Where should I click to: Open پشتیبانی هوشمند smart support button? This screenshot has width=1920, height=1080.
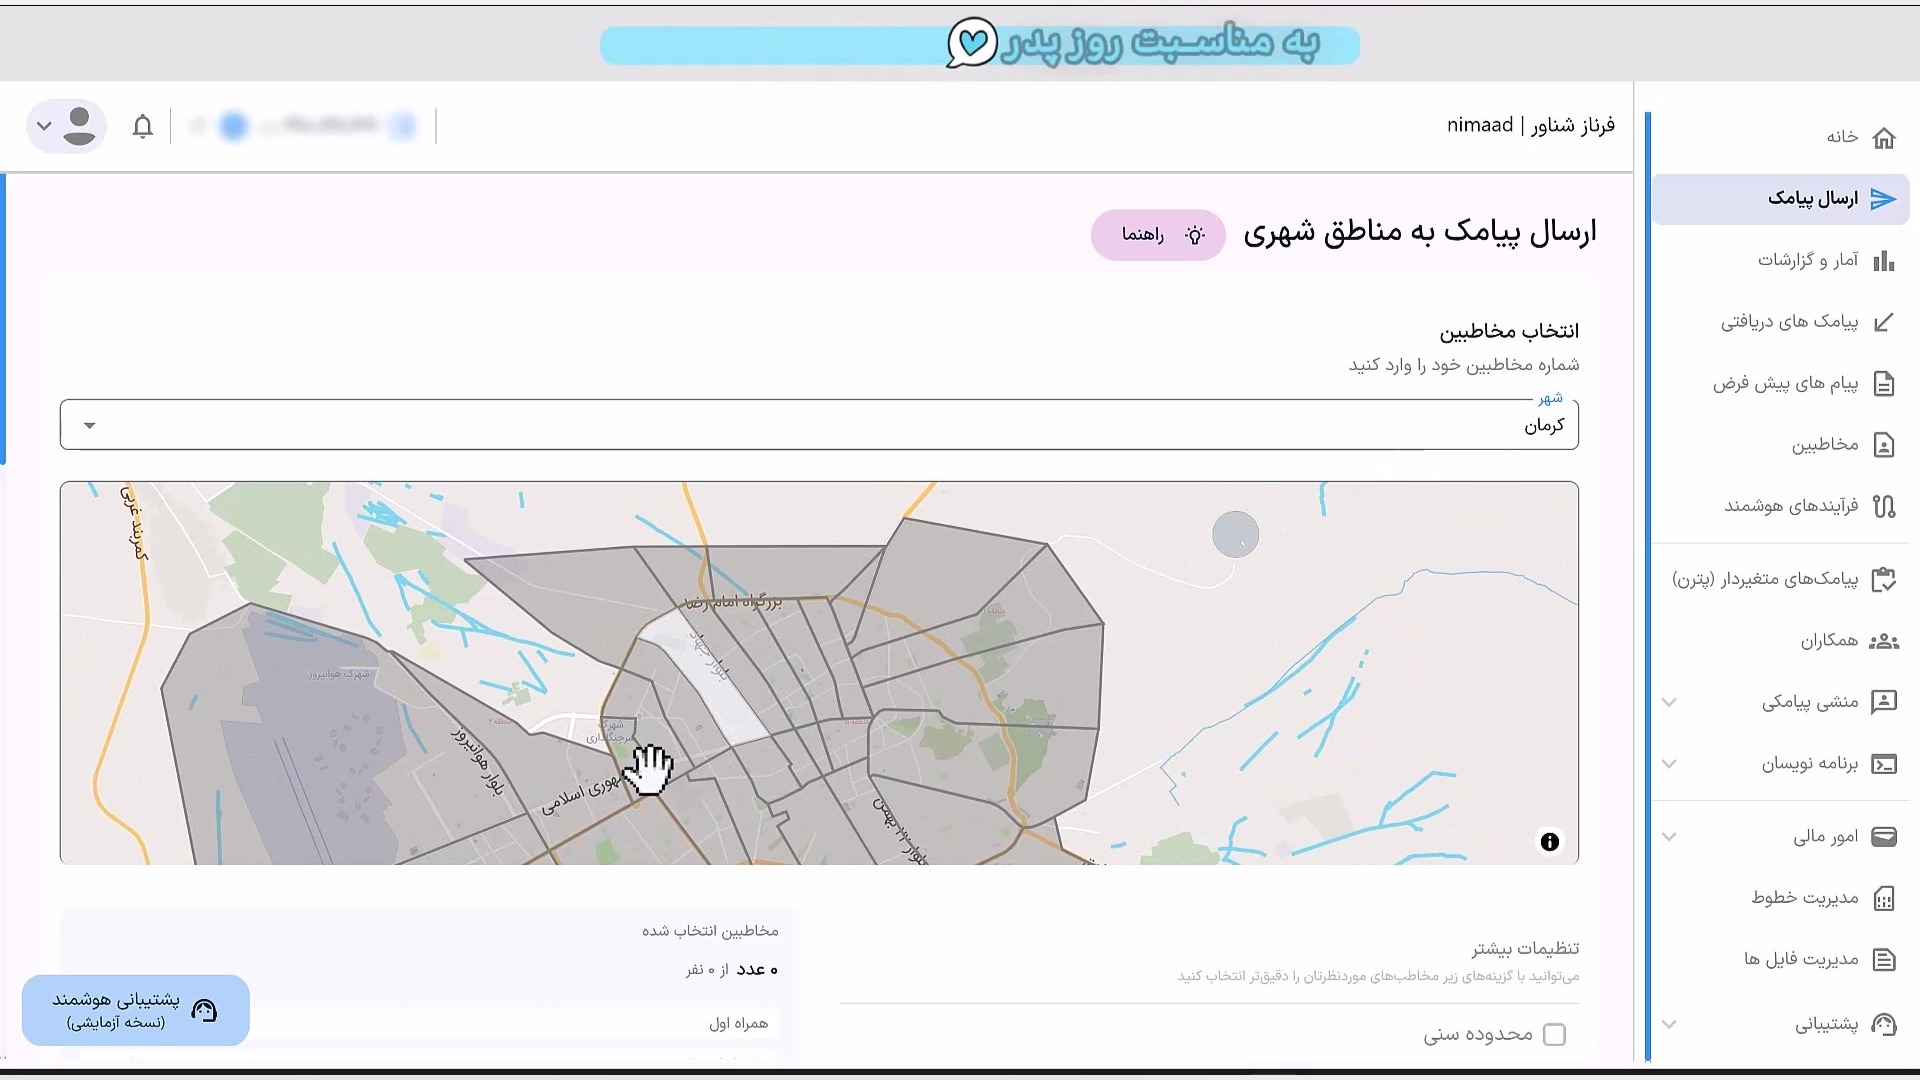point(136,1010)
